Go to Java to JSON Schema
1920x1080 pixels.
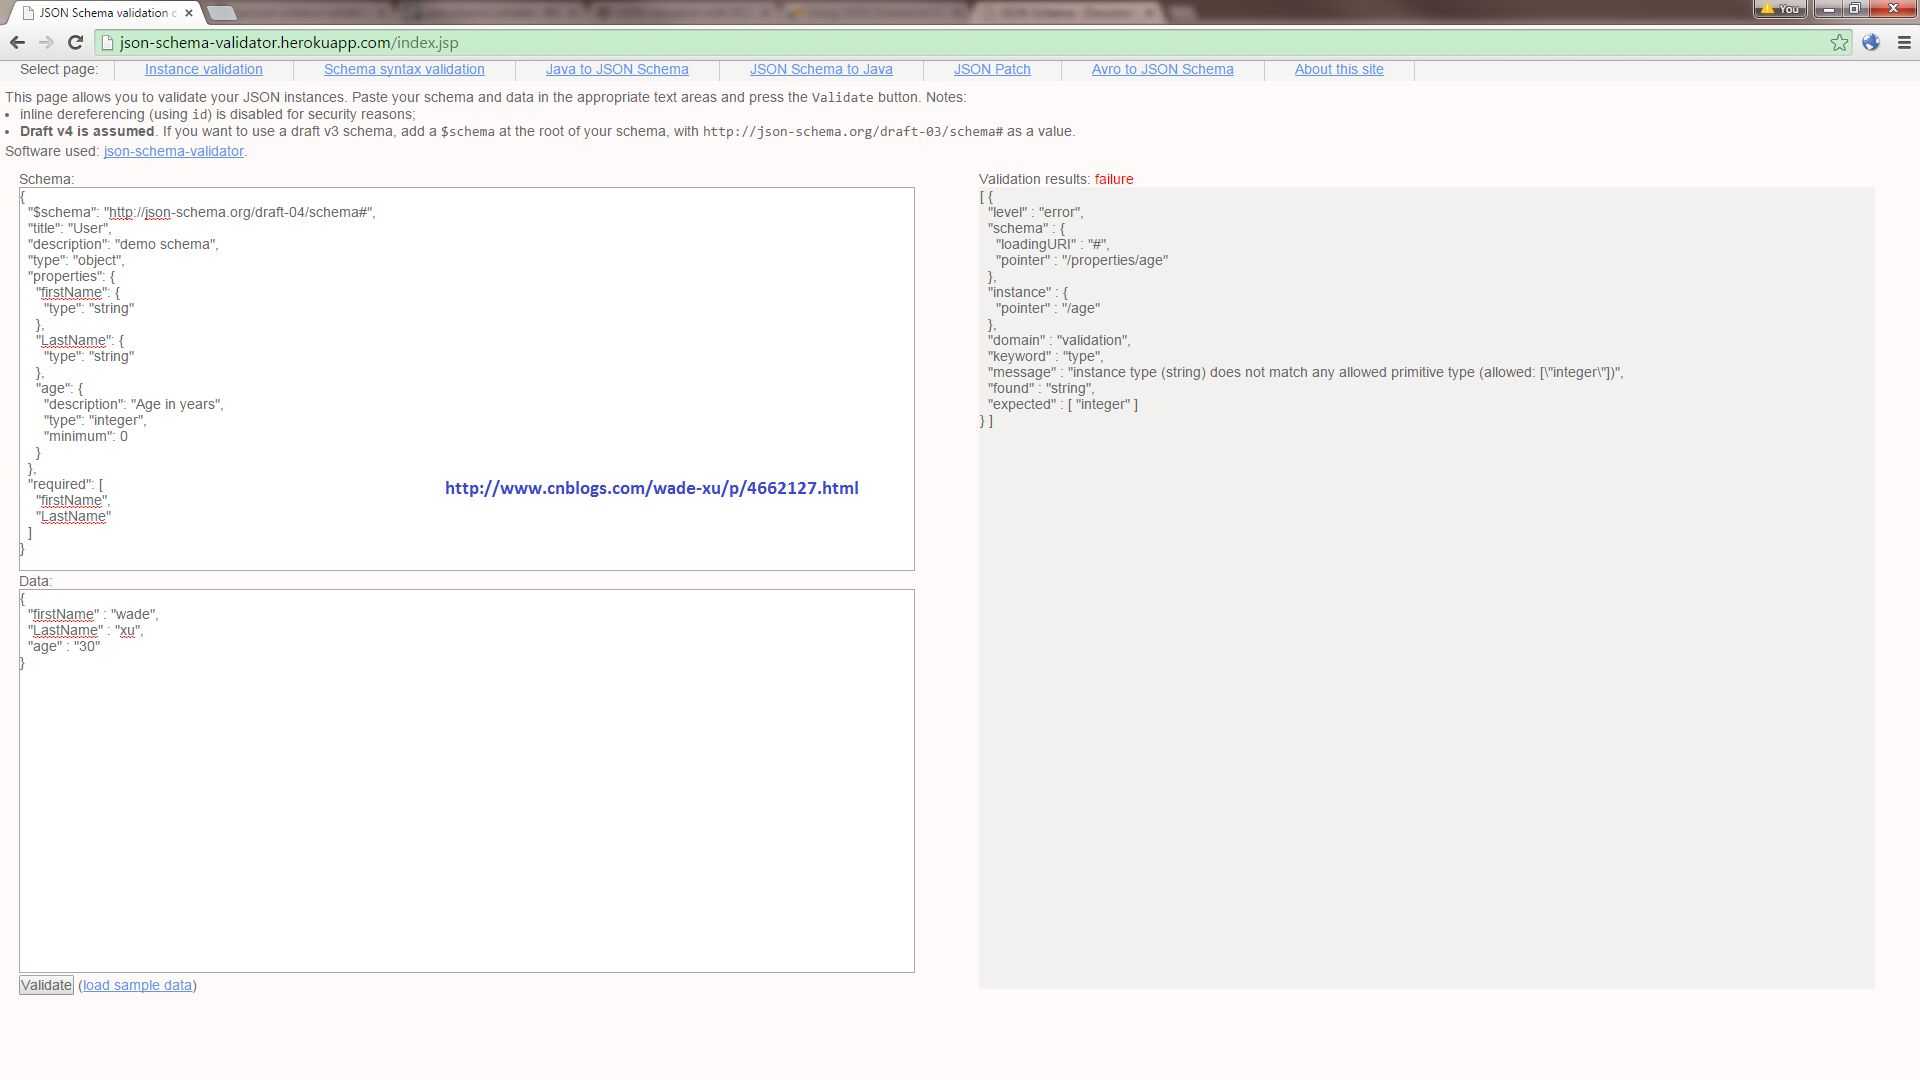pos(617,69)
